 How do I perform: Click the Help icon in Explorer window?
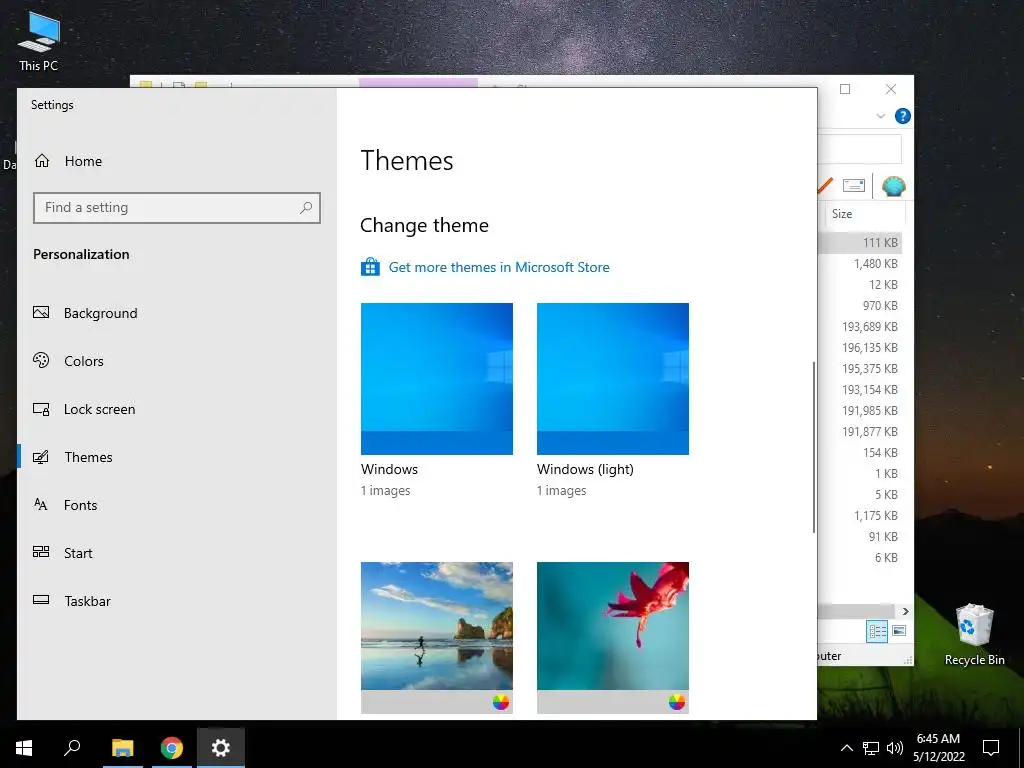pos(903,116)
